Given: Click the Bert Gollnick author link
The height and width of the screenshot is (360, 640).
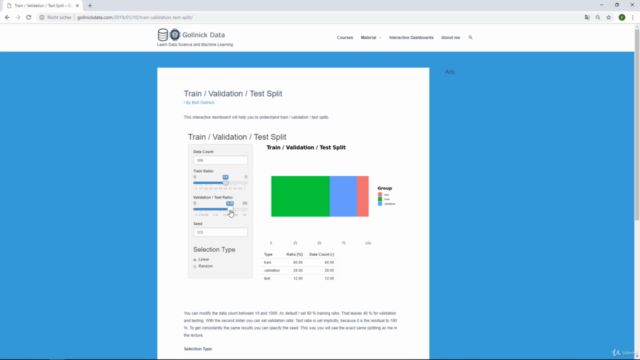Looking at the screenshot, I should [x=203, y=102].
